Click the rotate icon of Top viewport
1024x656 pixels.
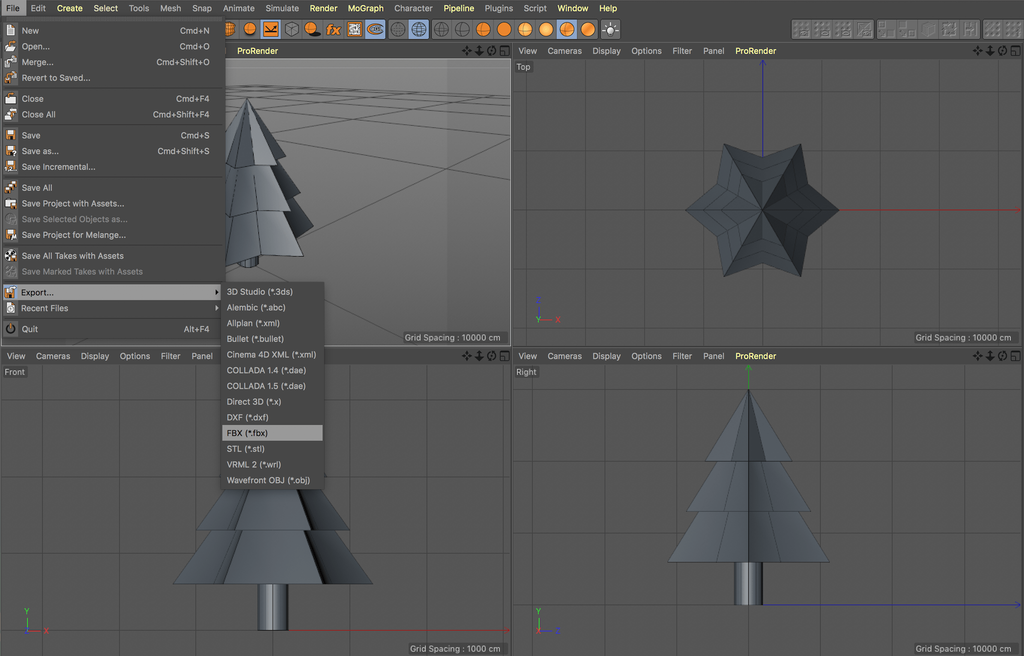click(x=1002, y=51)
